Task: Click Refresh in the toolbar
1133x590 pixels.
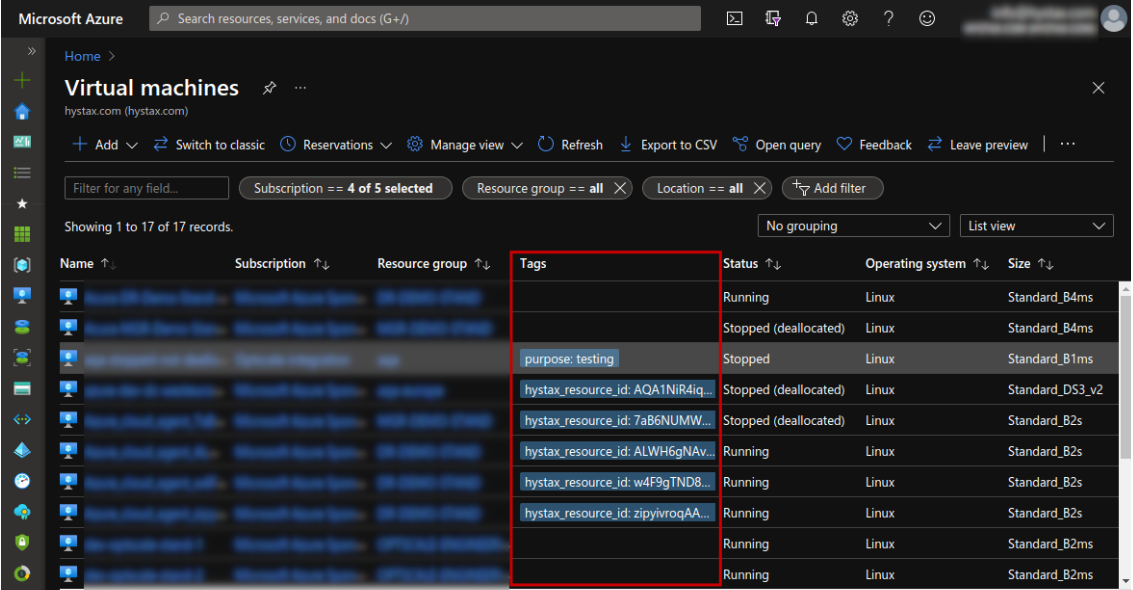Action: 570,144
